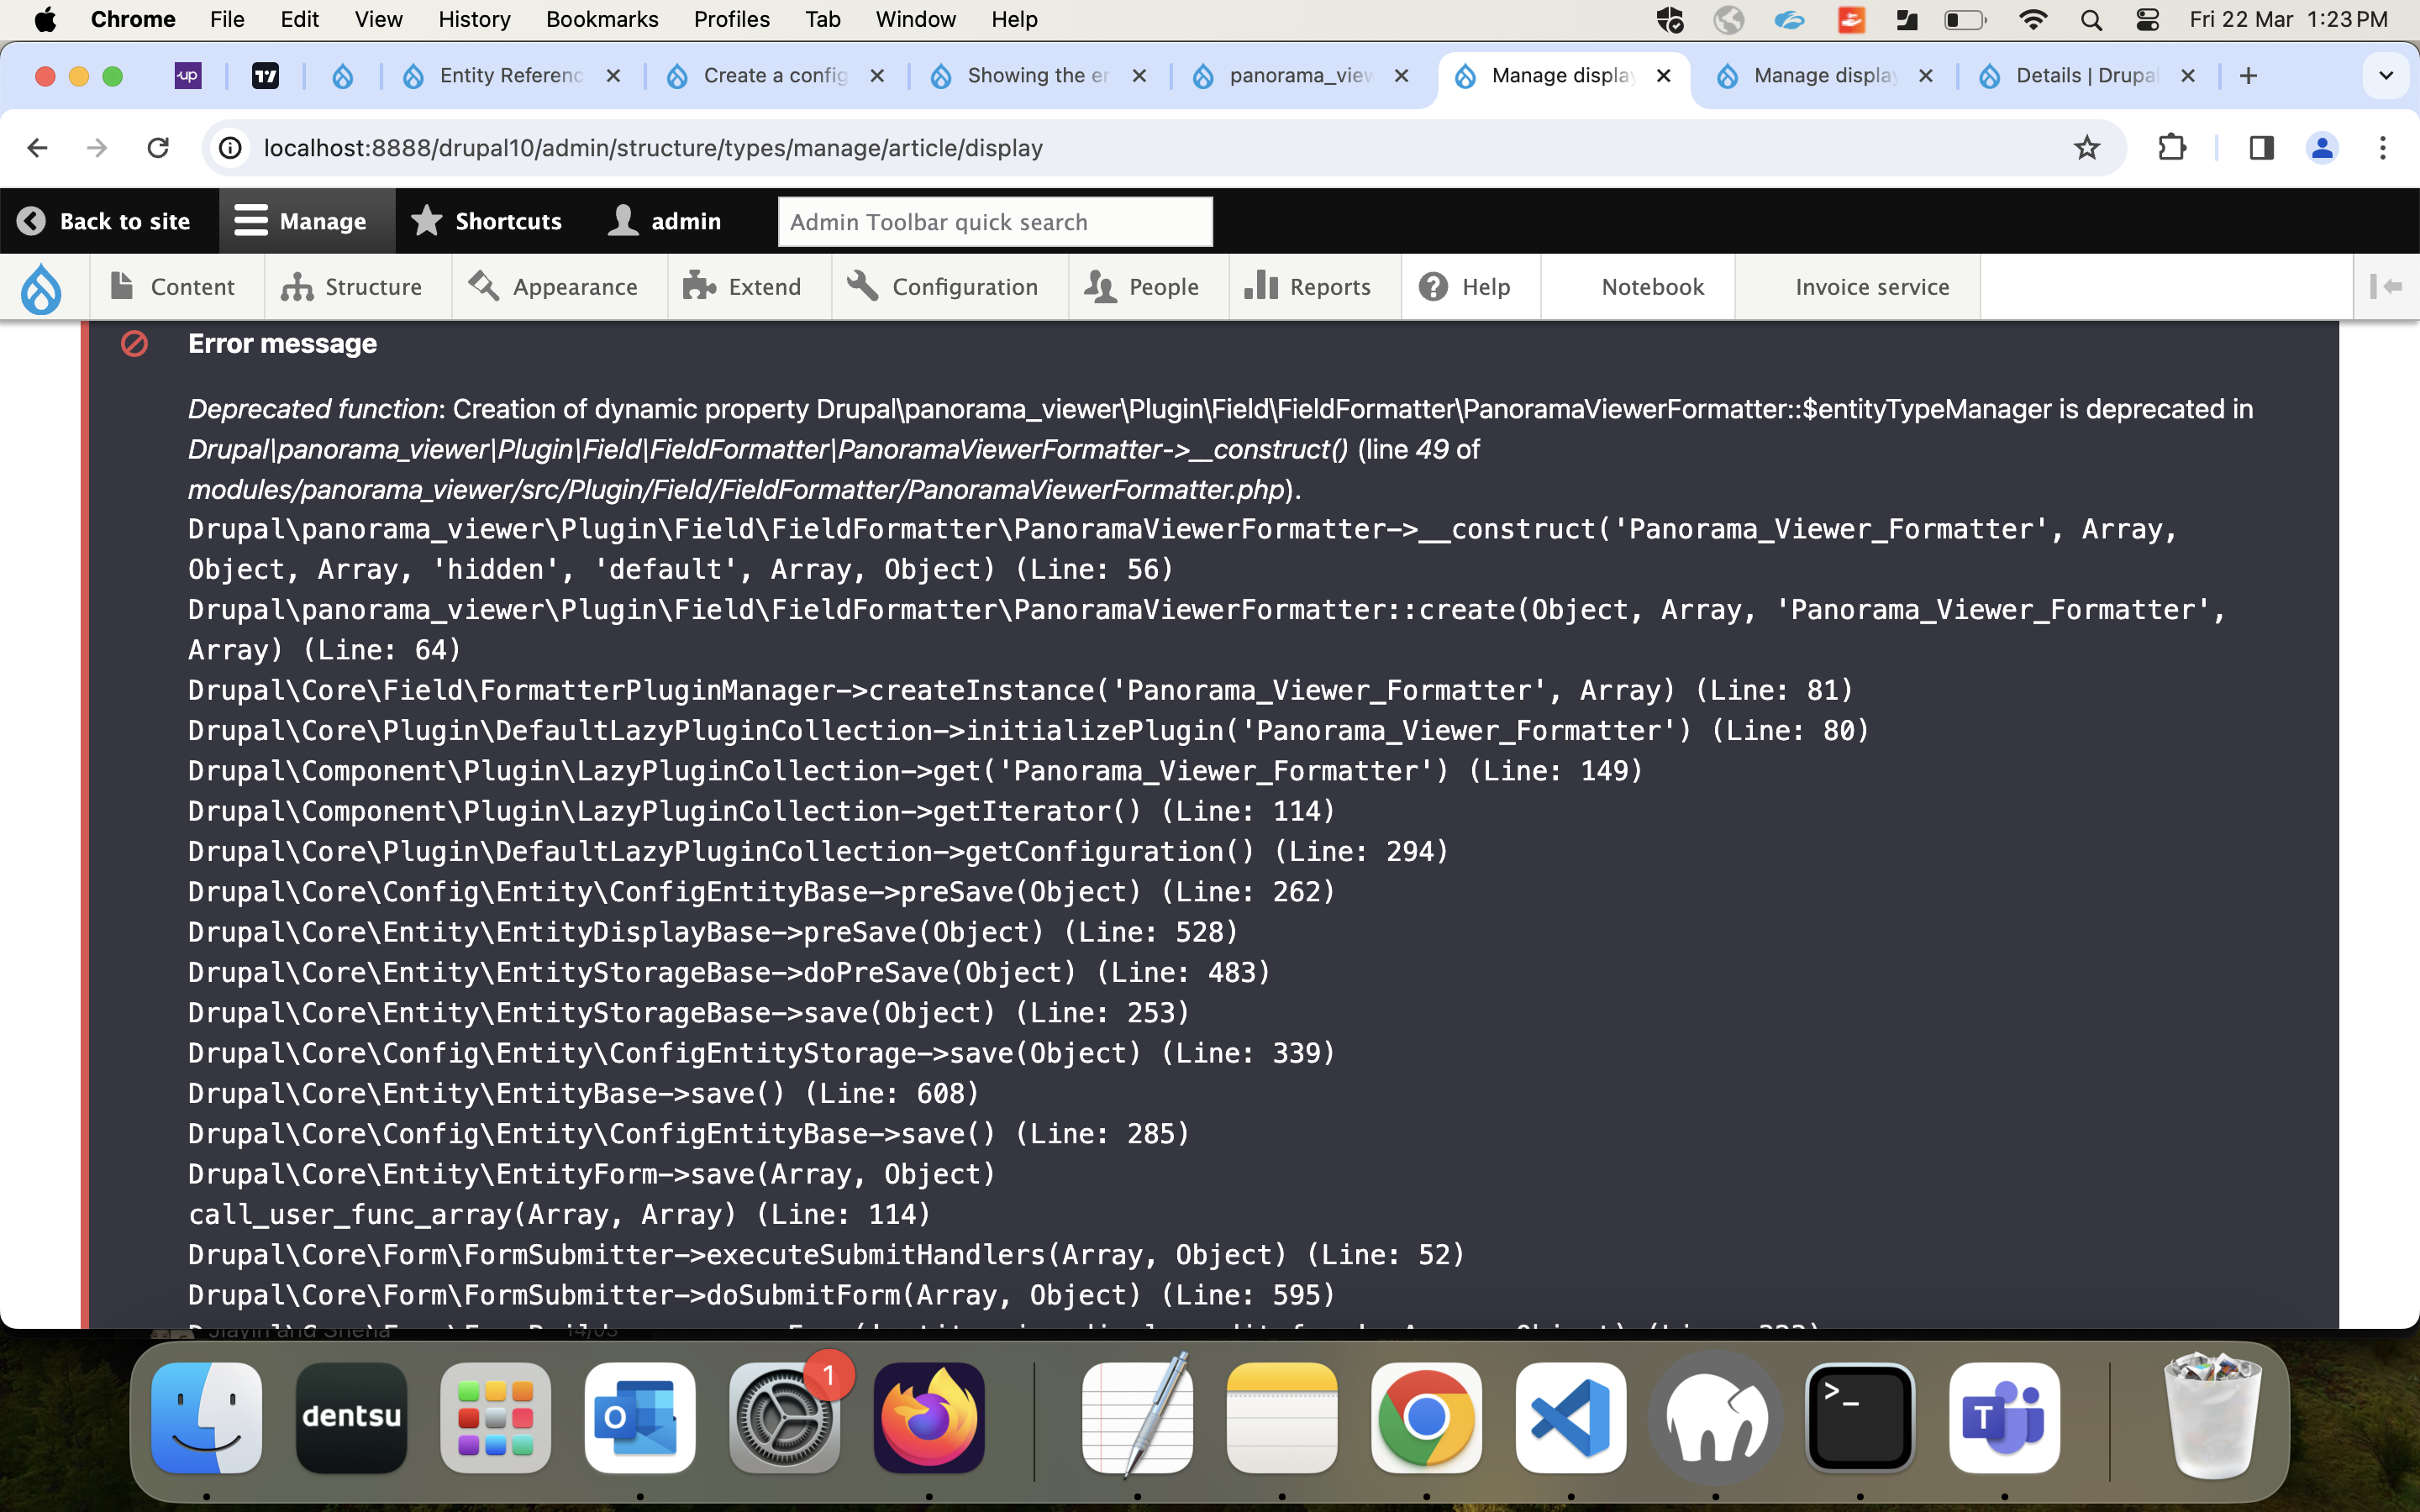Open the Bookmarks menu

pos(601,20)
